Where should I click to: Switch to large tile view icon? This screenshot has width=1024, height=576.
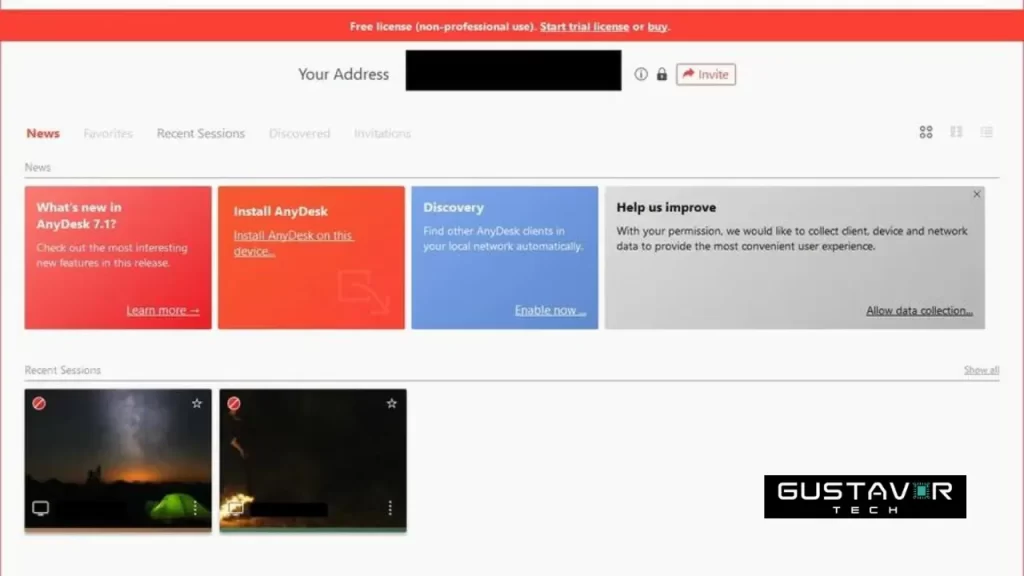(925, 133)
